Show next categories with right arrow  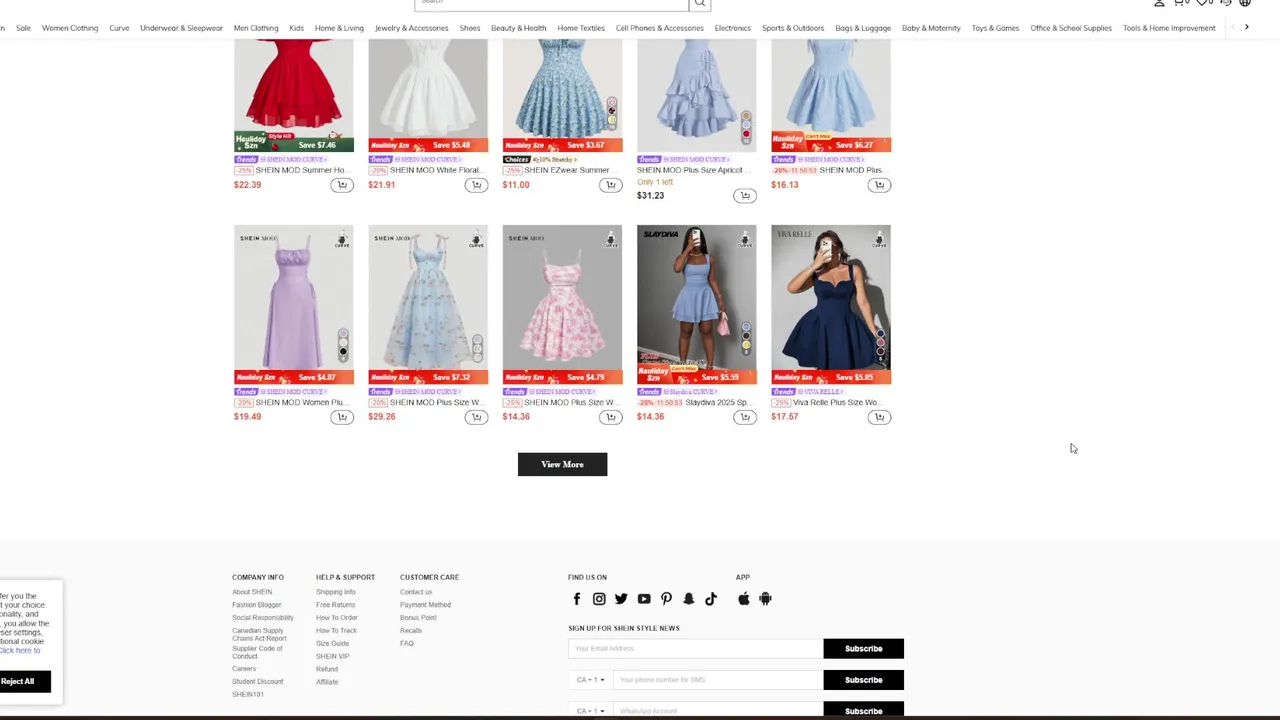(x=1246, y=27)
